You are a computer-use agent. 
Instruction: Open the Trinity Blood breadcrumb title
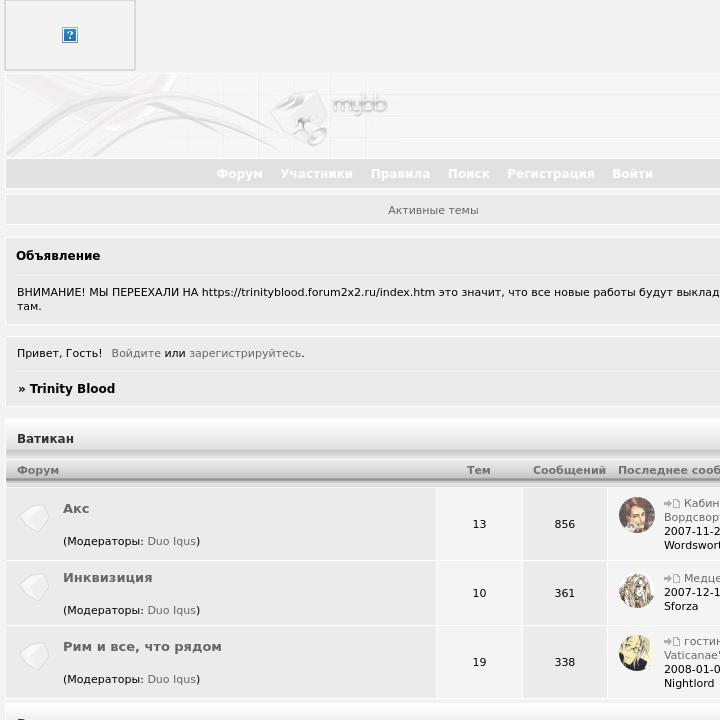point(72,388)
